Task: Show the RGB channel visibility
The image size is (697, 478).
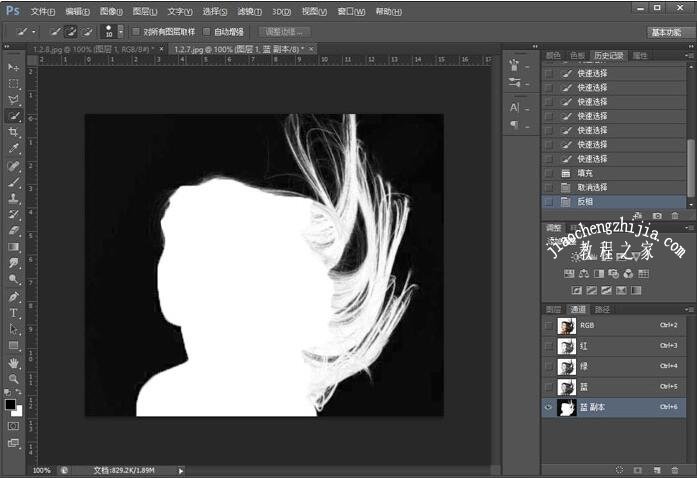Action: point(547,326)
